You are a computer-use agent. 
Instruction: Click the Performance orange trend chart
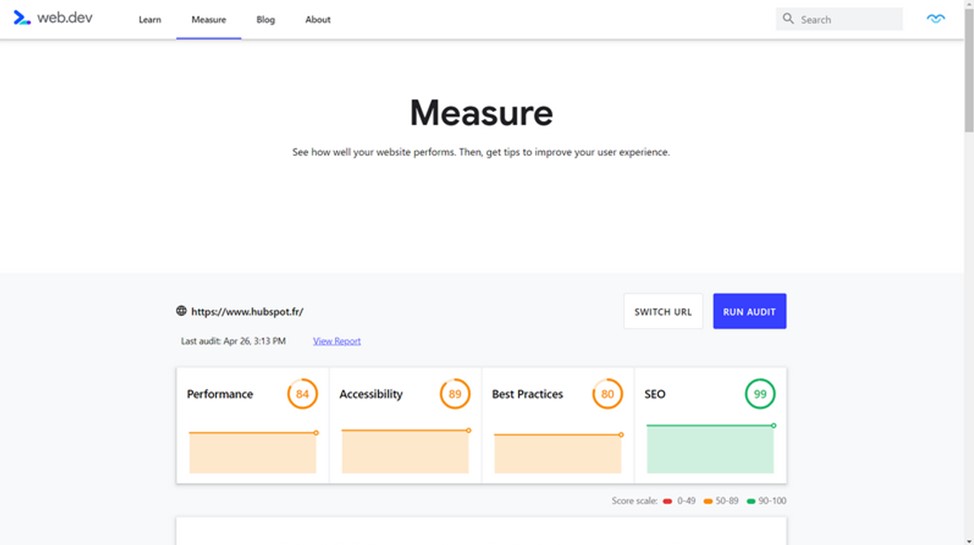pos(252,453)
